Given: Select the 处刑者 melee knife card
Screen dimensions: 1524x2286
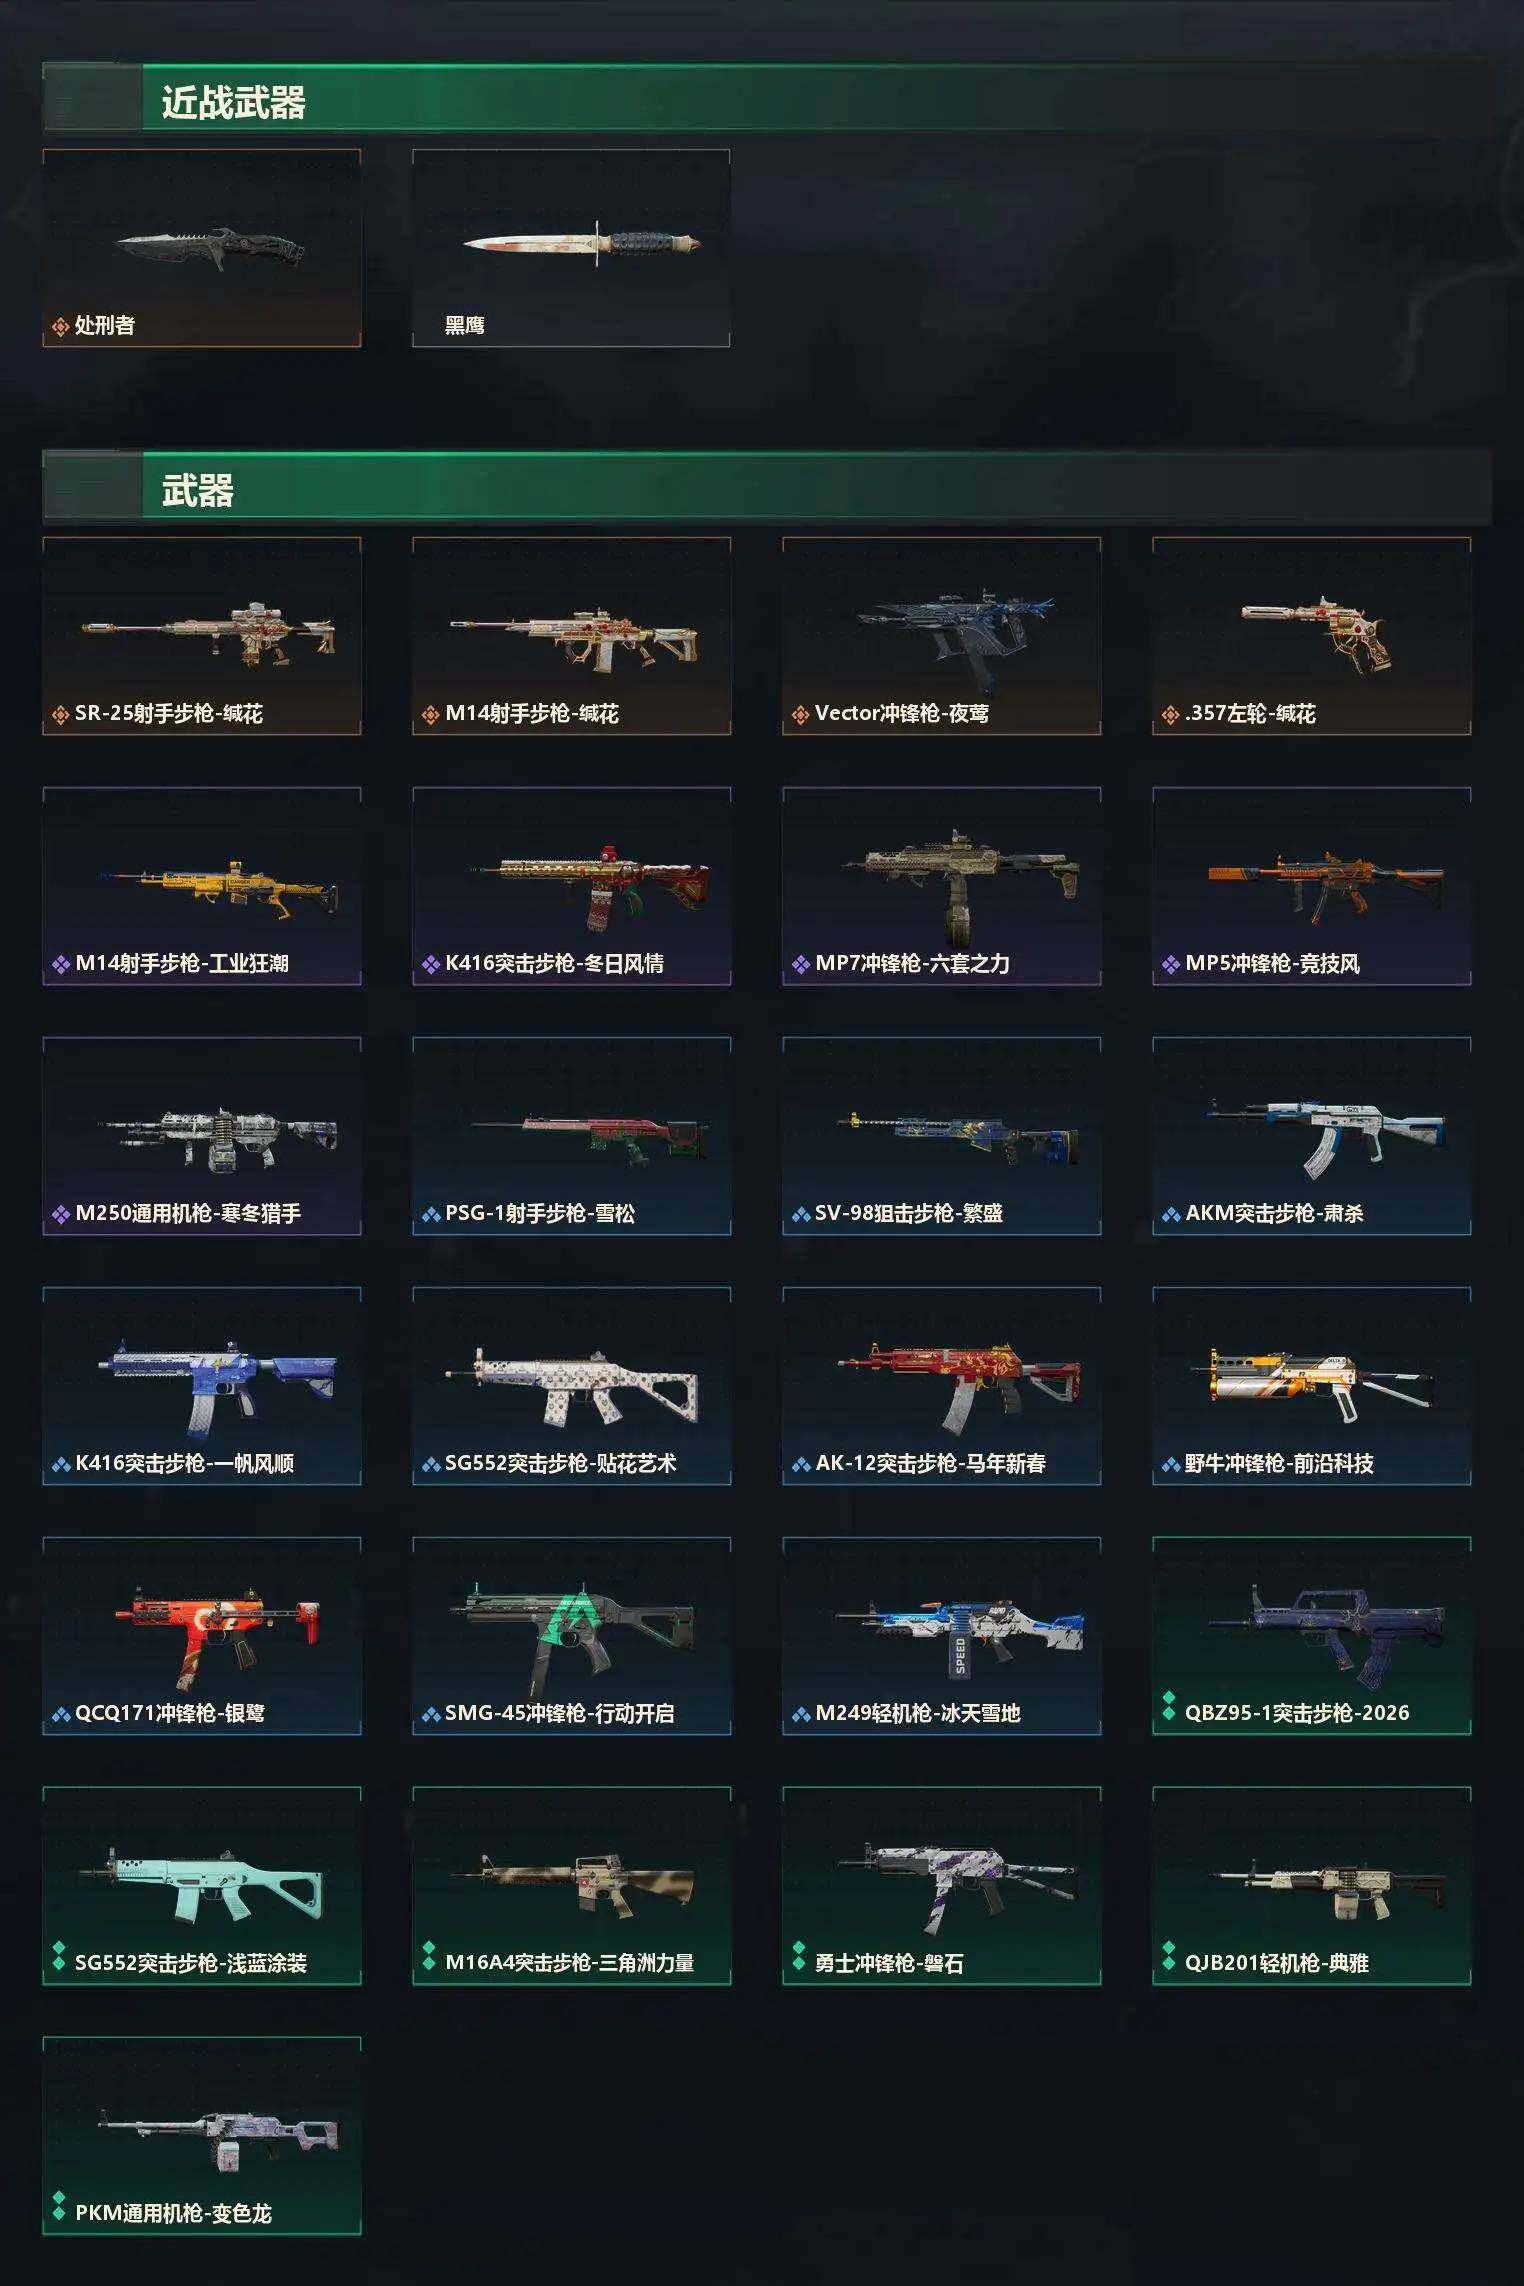Looking at the screenshot, I should tap(202, 248).
